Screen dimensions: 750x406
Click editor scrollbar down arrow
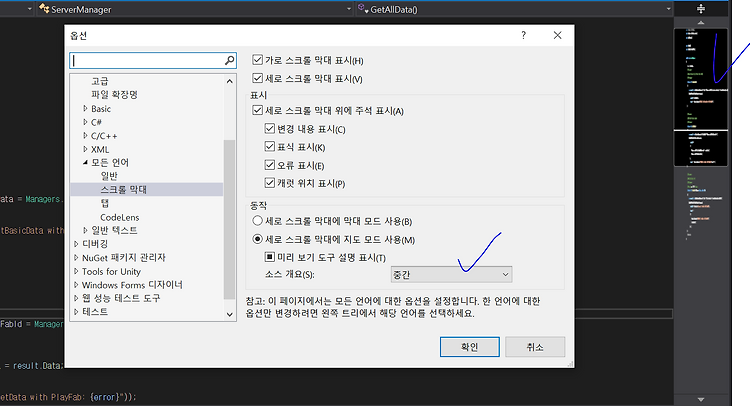click(x=701, y=399)
